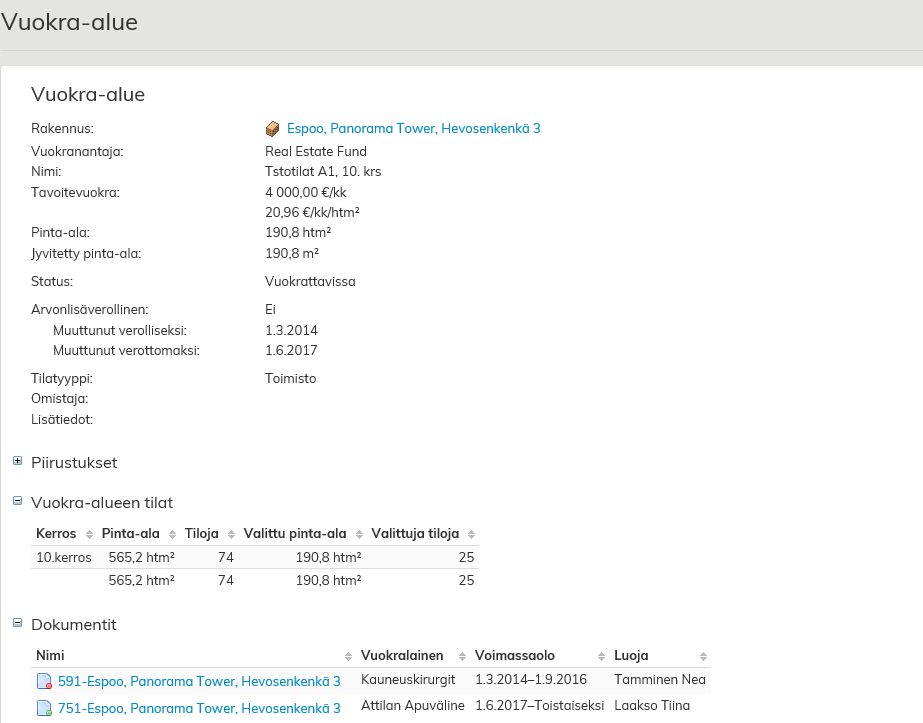Sort documents by the Nimi column header
The width and height of the screenshot is (923, 723).
[50, 656]
